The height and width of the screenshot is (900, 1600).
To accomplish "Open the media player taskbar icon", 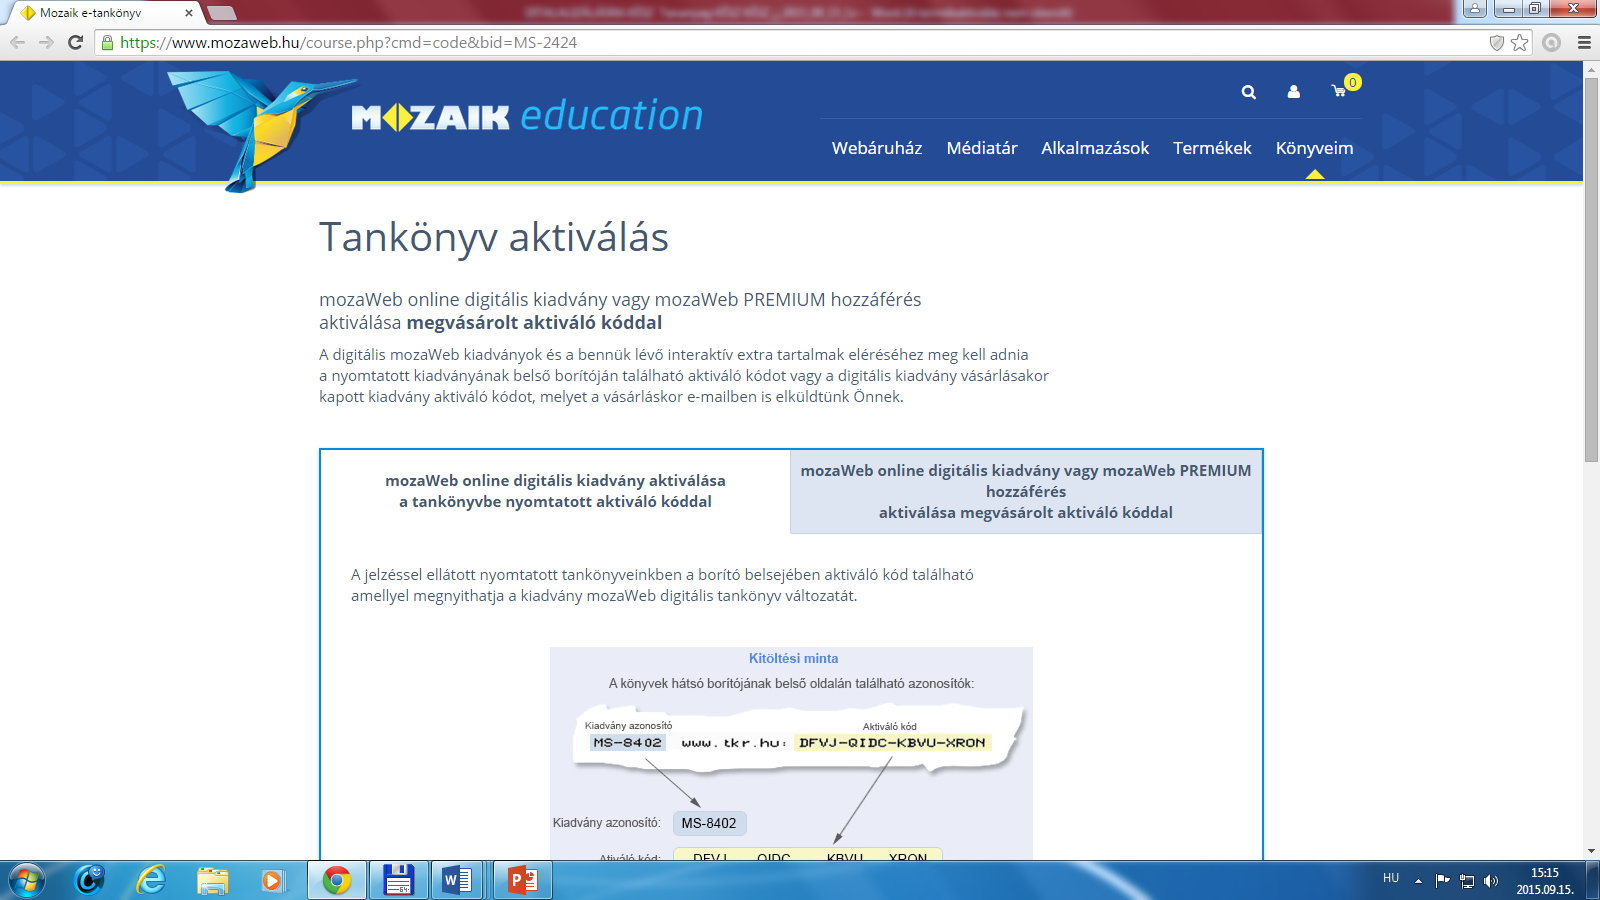I will [271, 880].
